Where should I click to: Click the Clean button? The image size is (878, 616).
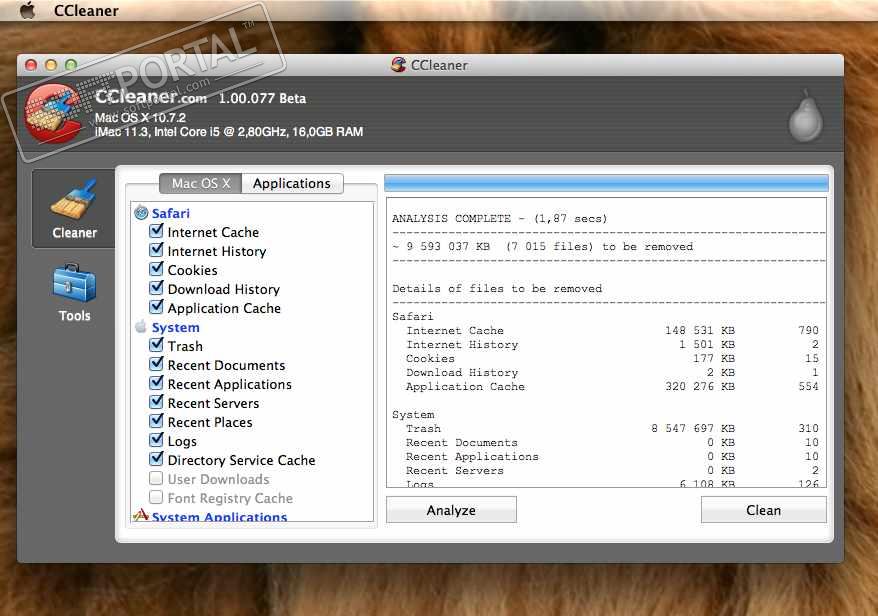763,510
